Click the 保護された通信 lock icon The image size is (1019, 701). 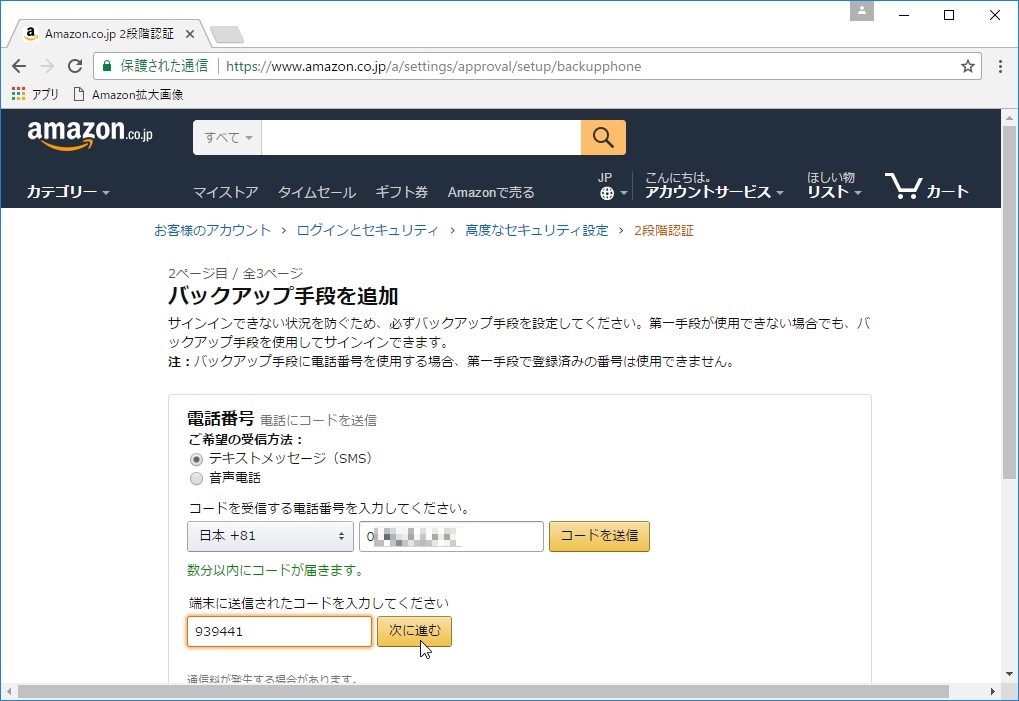(x=105, y=66)
